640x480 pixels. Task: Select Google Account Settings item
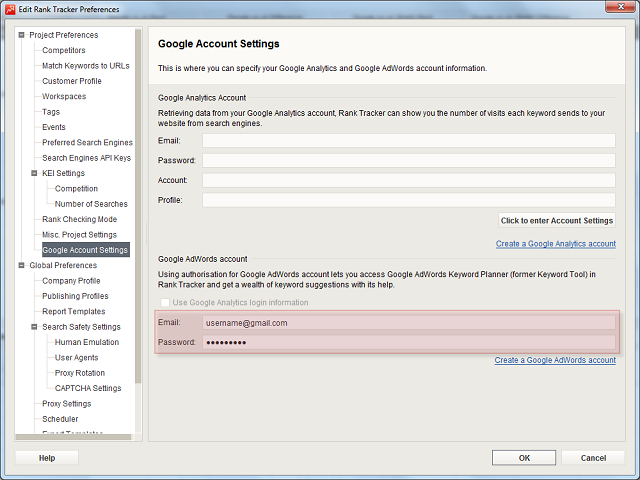pos(86,250)
